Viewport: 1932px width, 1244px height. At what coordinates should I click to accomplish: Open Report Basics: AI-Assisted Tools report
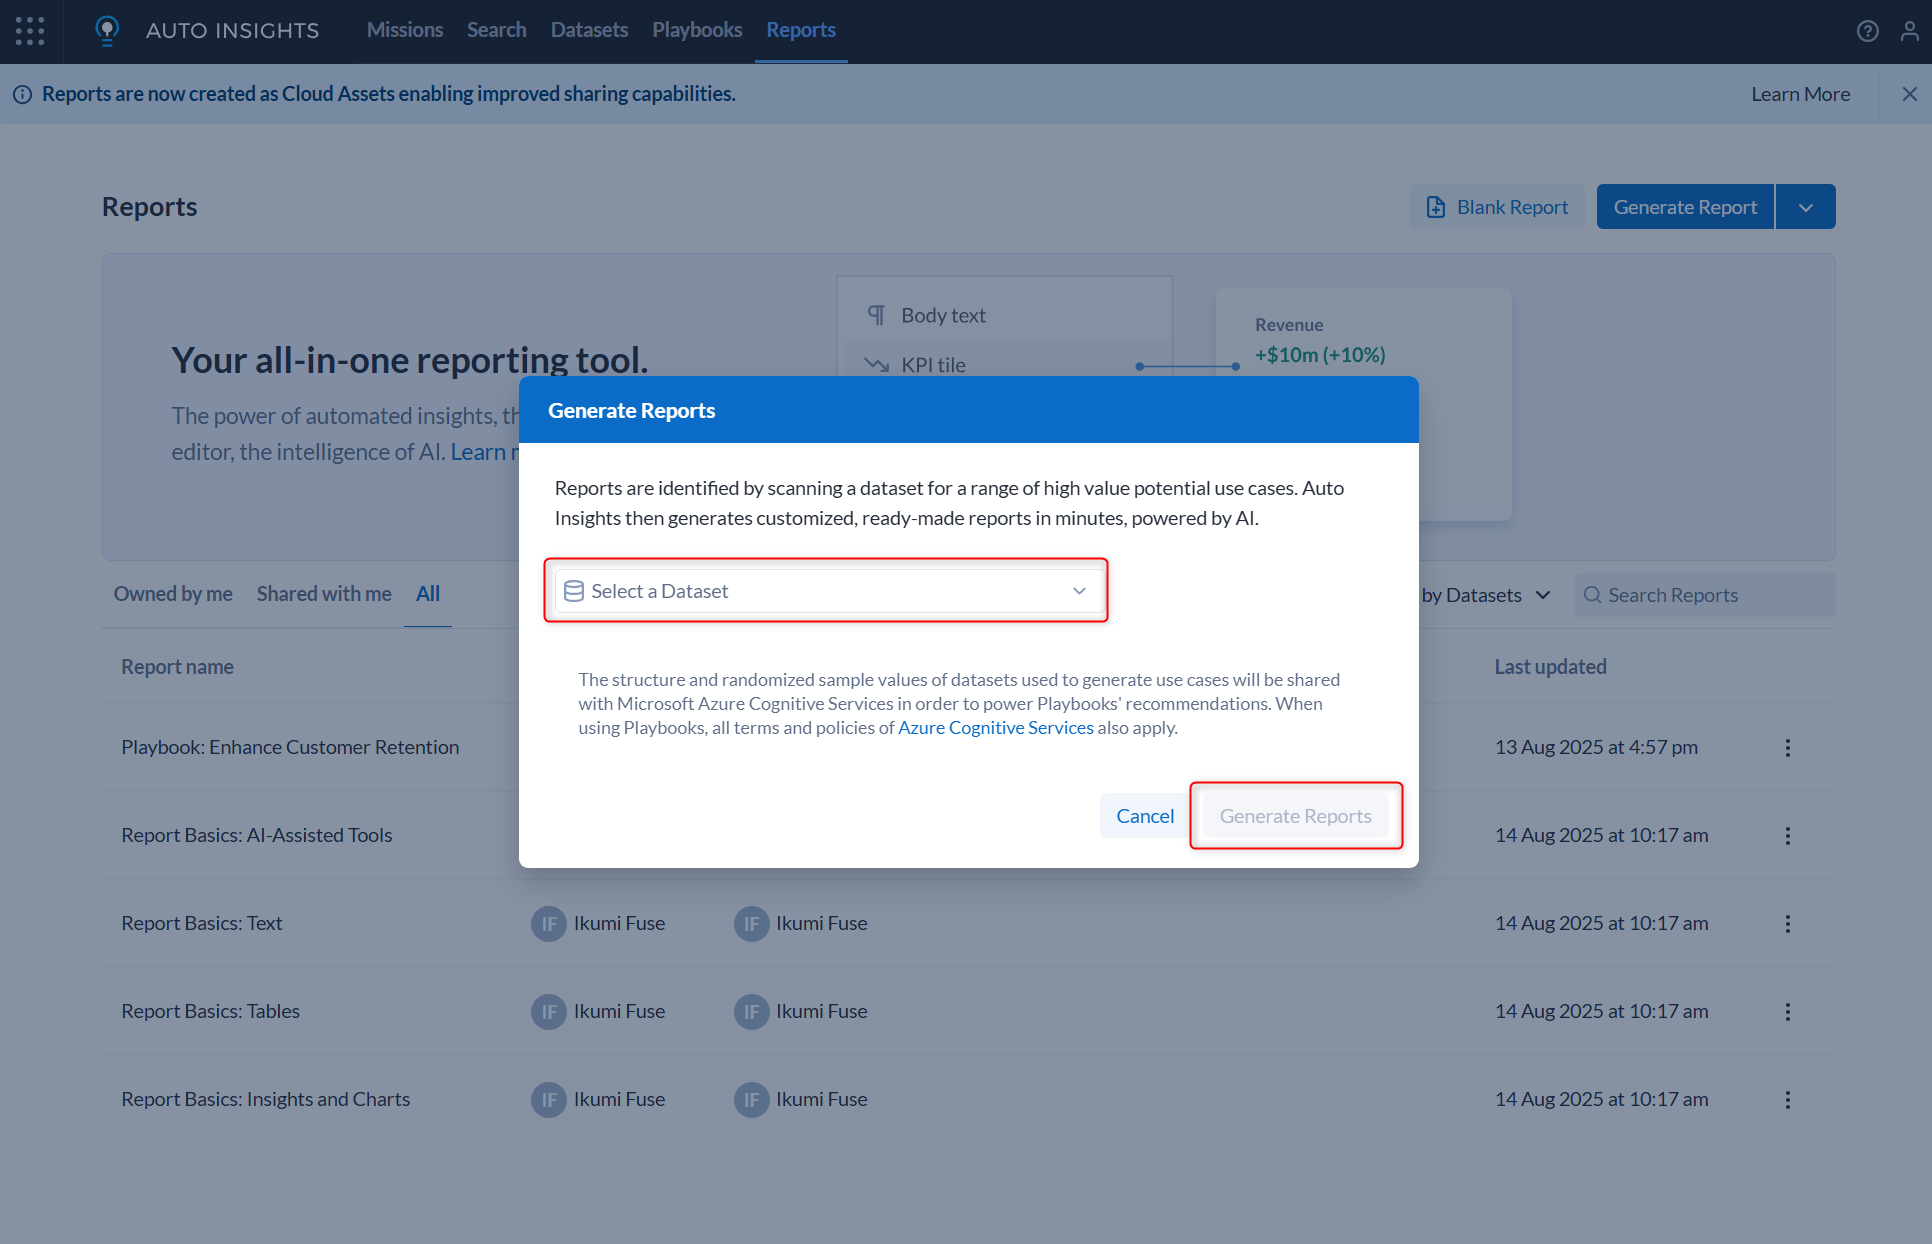point(257,836)
